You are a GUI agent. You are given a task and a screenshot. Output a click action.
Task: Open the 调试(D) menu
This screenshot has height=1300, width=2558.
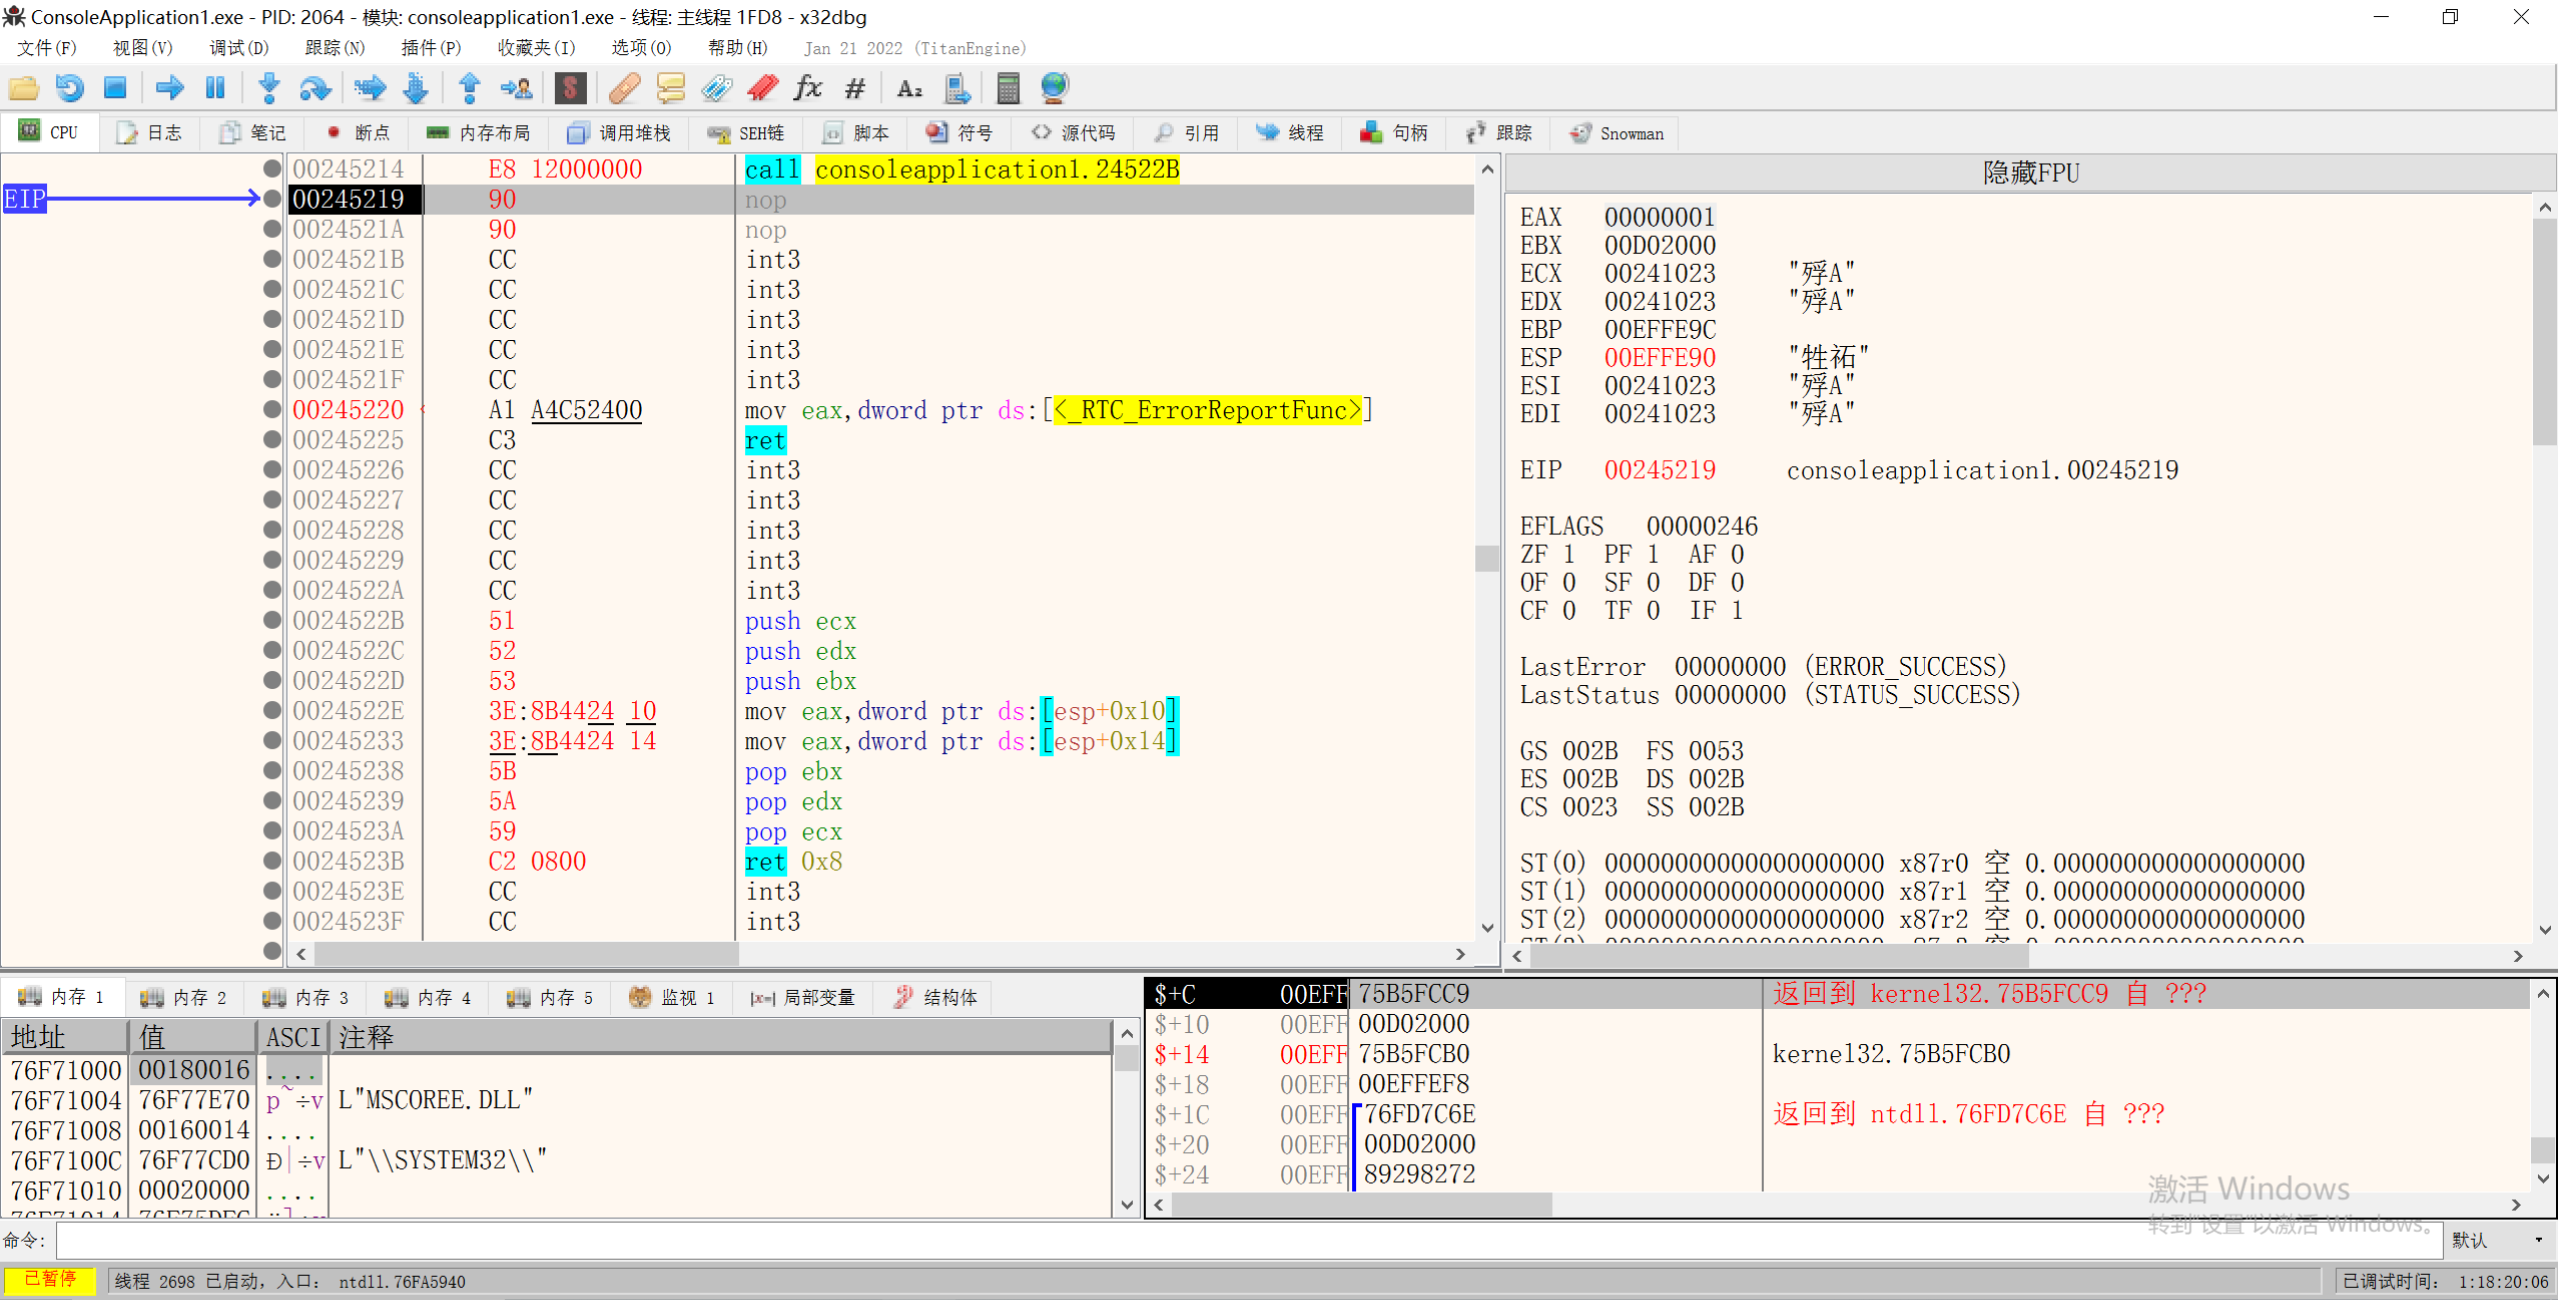coord(237,47)
